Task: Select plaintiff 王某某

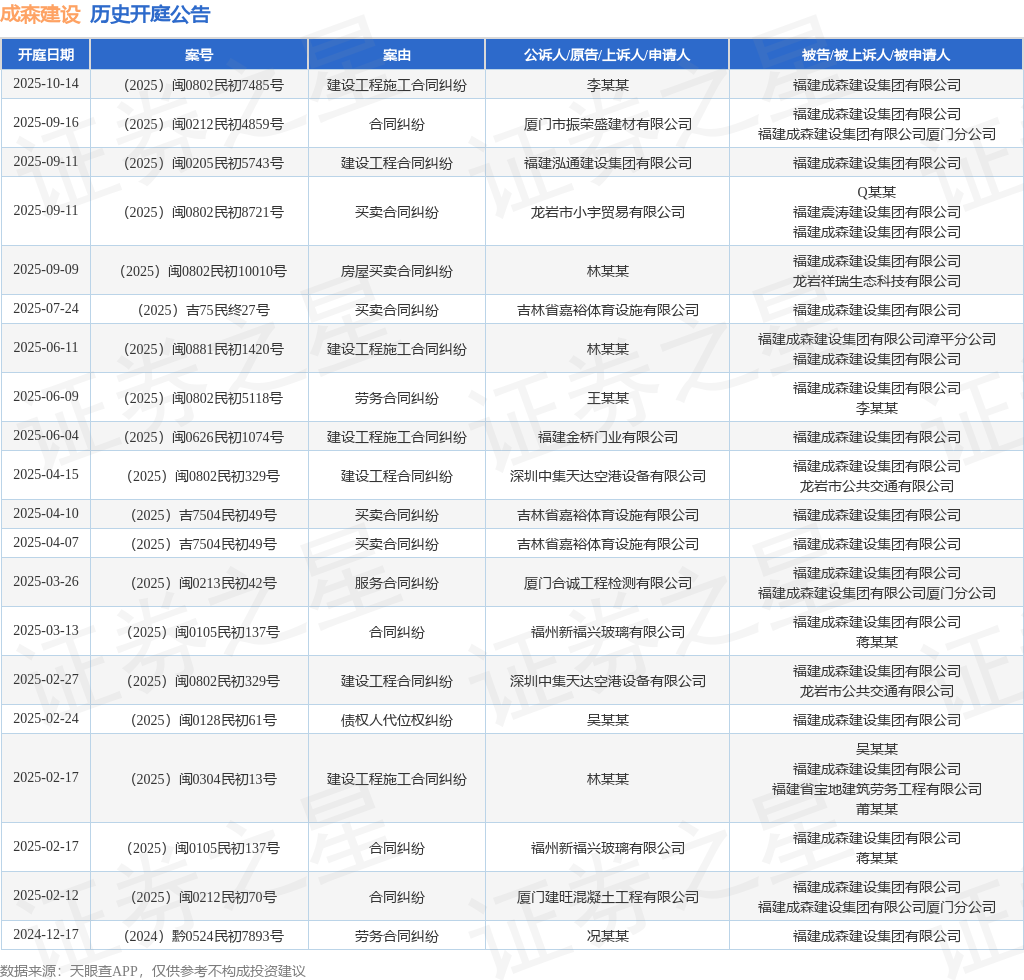Action: point(607,398)
